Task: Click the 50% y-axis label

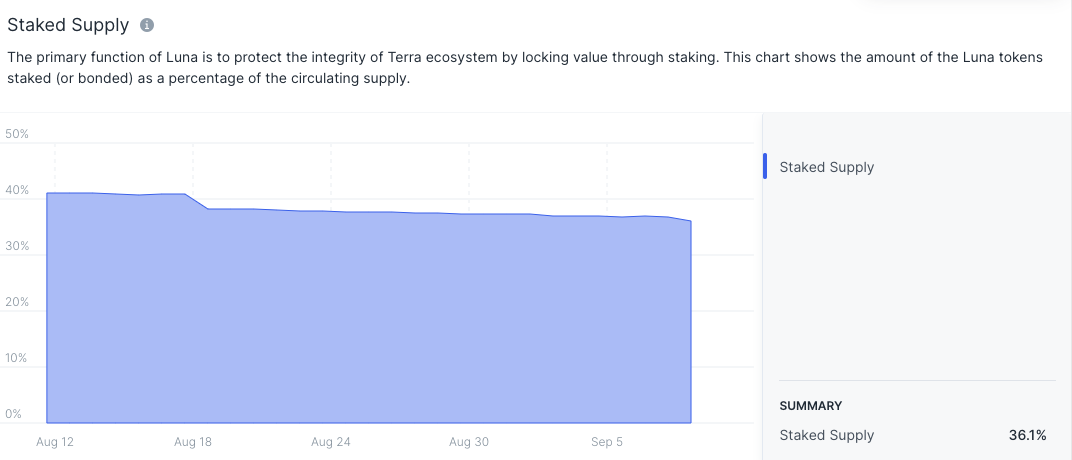Action: click(17, 134)
